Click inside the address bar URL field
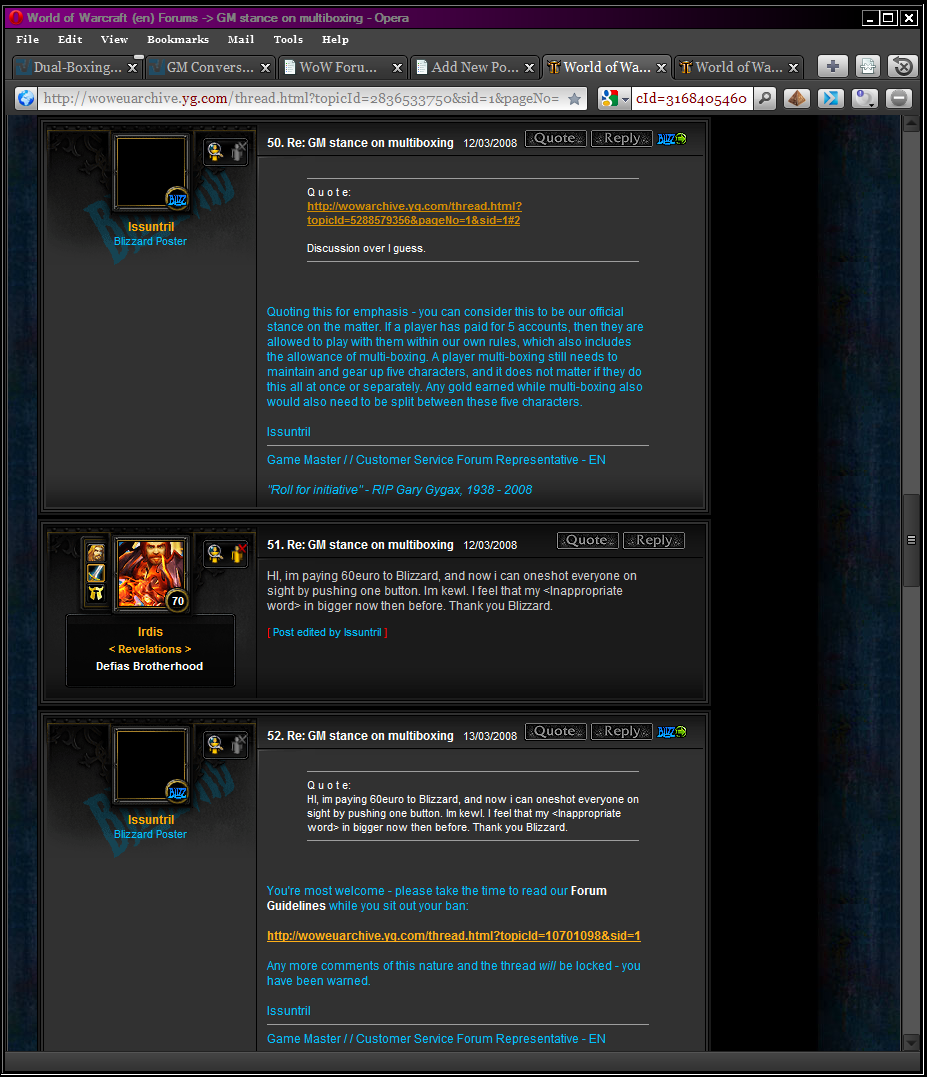Screen dimensions: 927x1077 [301, 98]
